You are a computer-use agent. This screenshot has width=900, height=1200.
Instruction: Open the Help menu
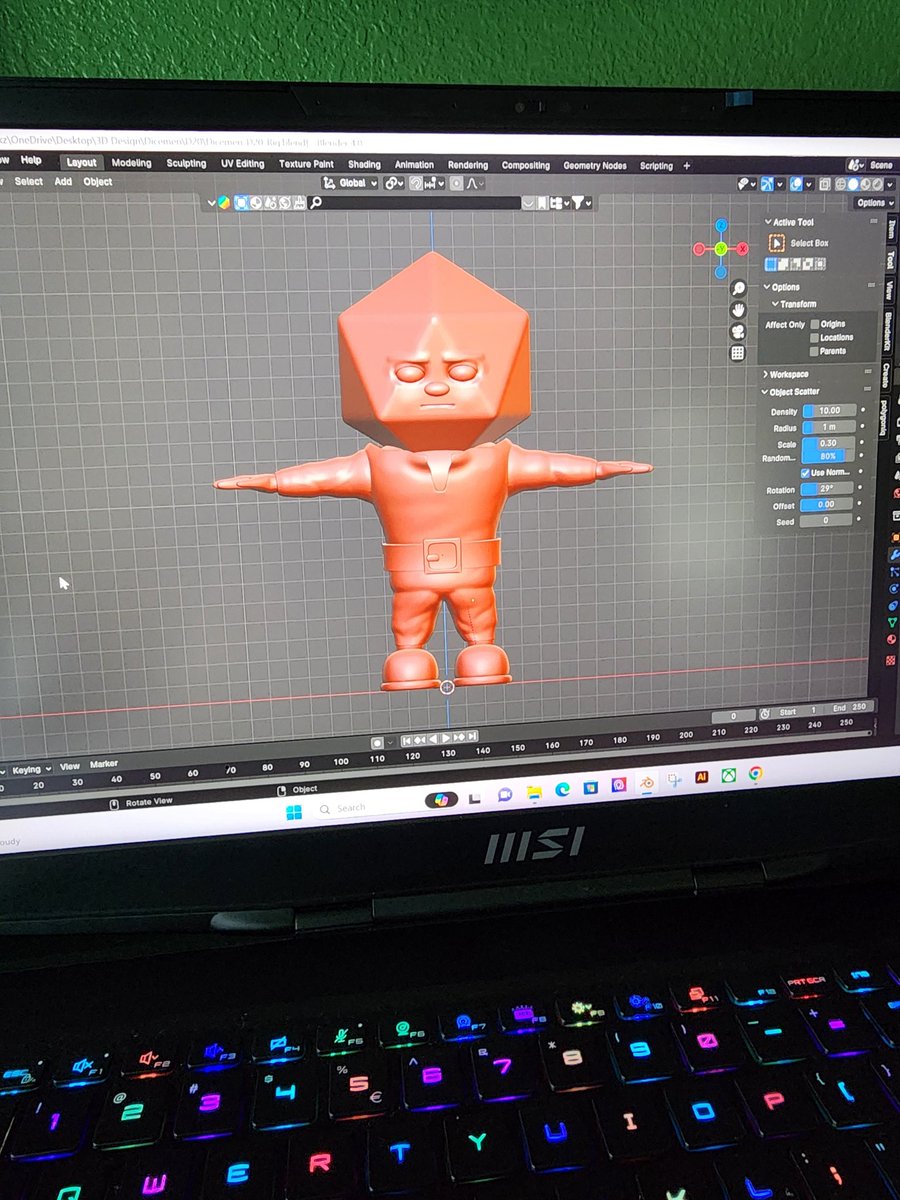coord(31,160)
